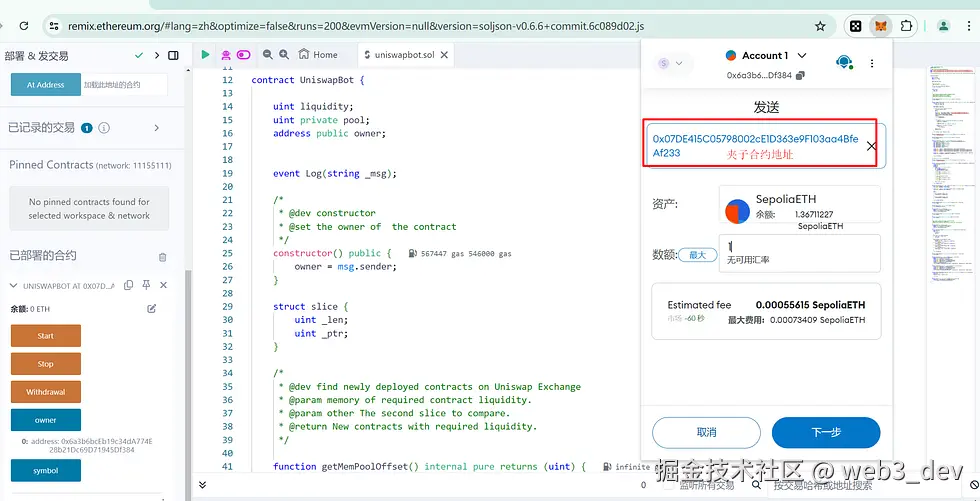
Task: Open the browser extensions puzzle icon
Action: (906, 26)
